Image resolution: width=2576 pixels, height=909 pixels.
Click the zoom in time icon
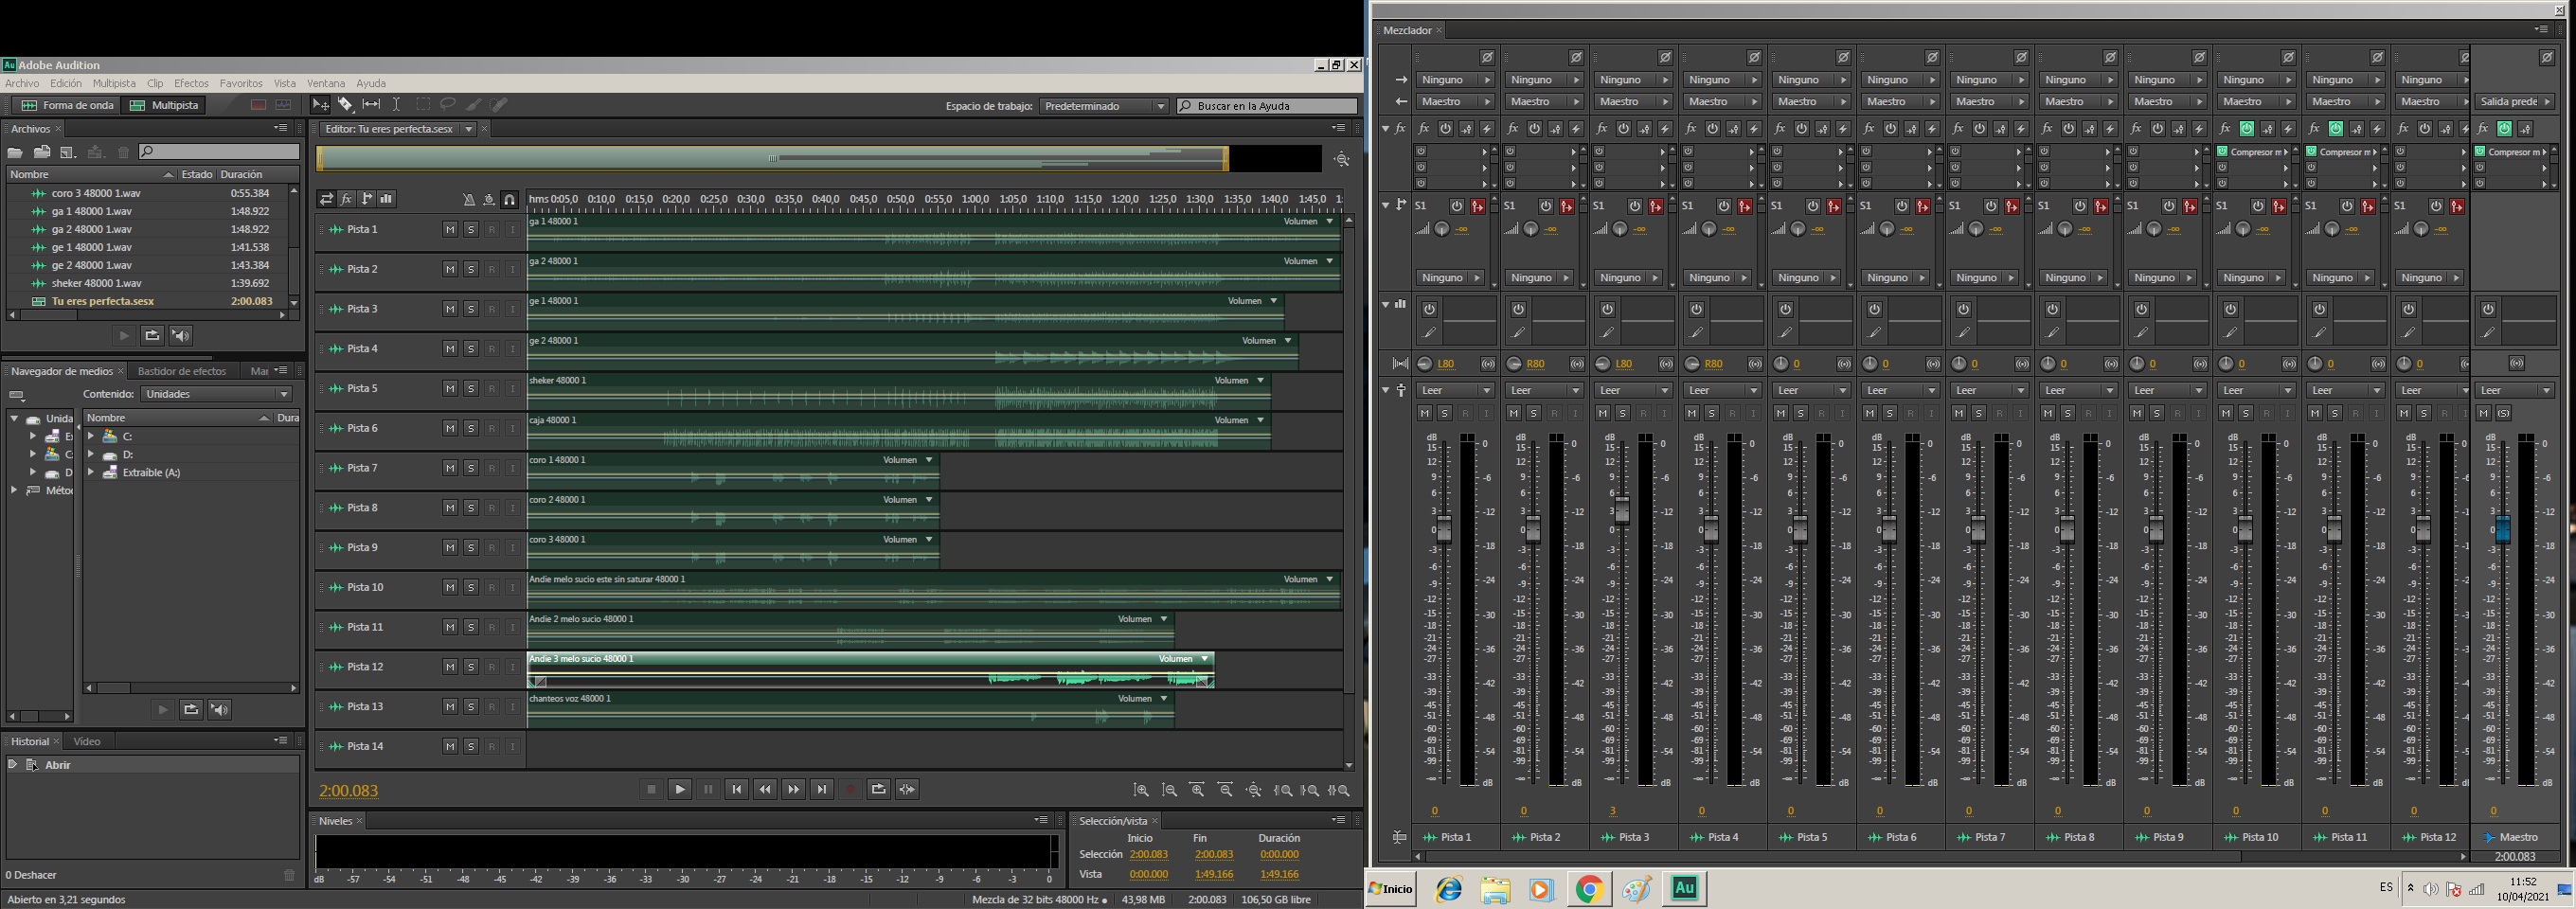pos(1197,790)
